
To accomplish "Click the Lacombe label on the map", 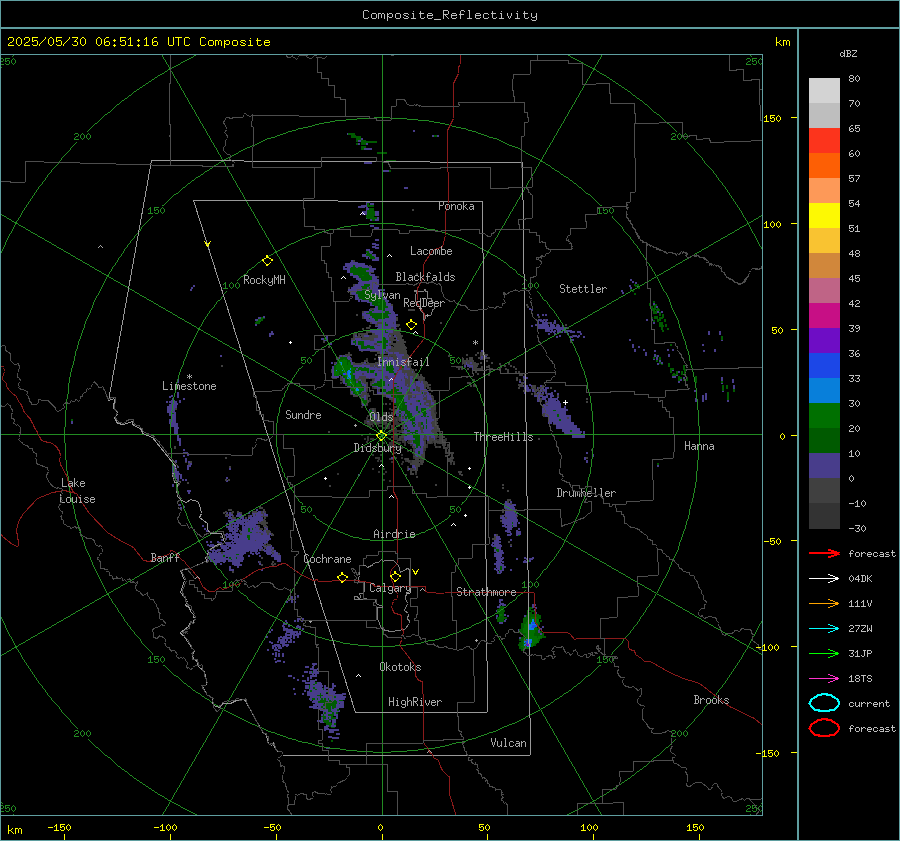I will (431, 251).
